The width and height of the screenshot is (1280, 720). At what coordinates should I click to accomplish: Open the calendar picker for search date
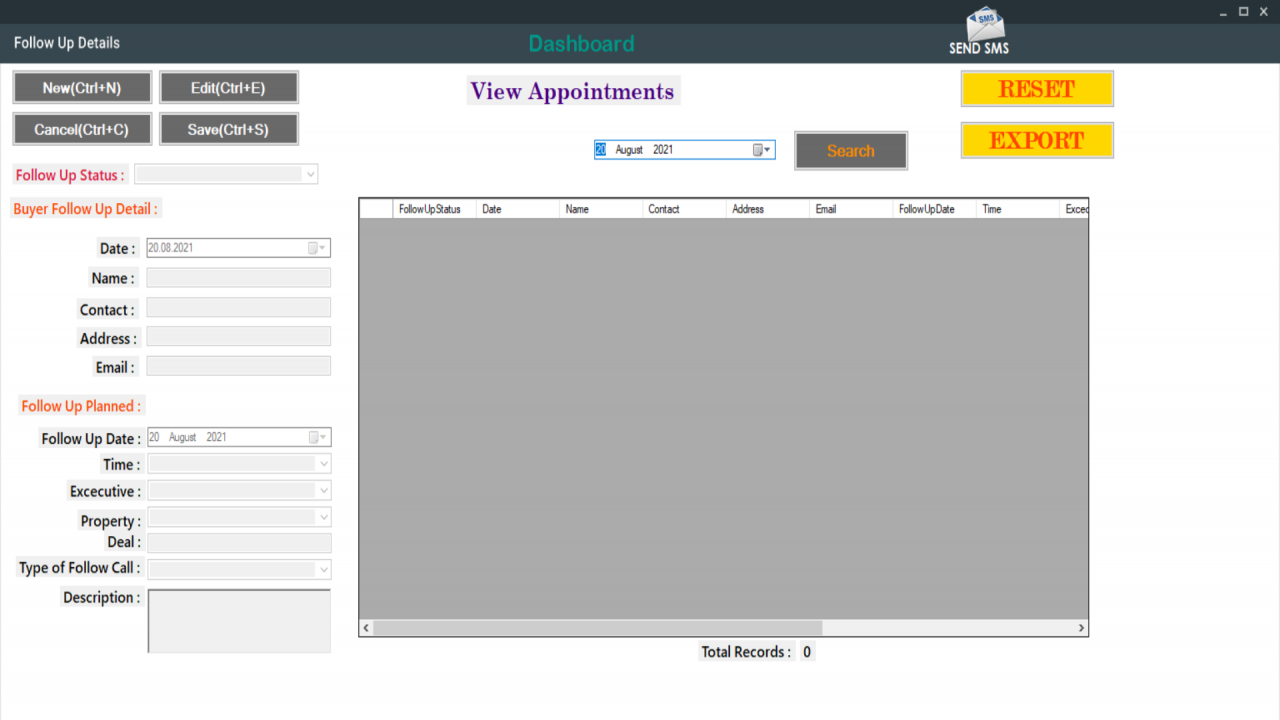(x=762, y=150)
